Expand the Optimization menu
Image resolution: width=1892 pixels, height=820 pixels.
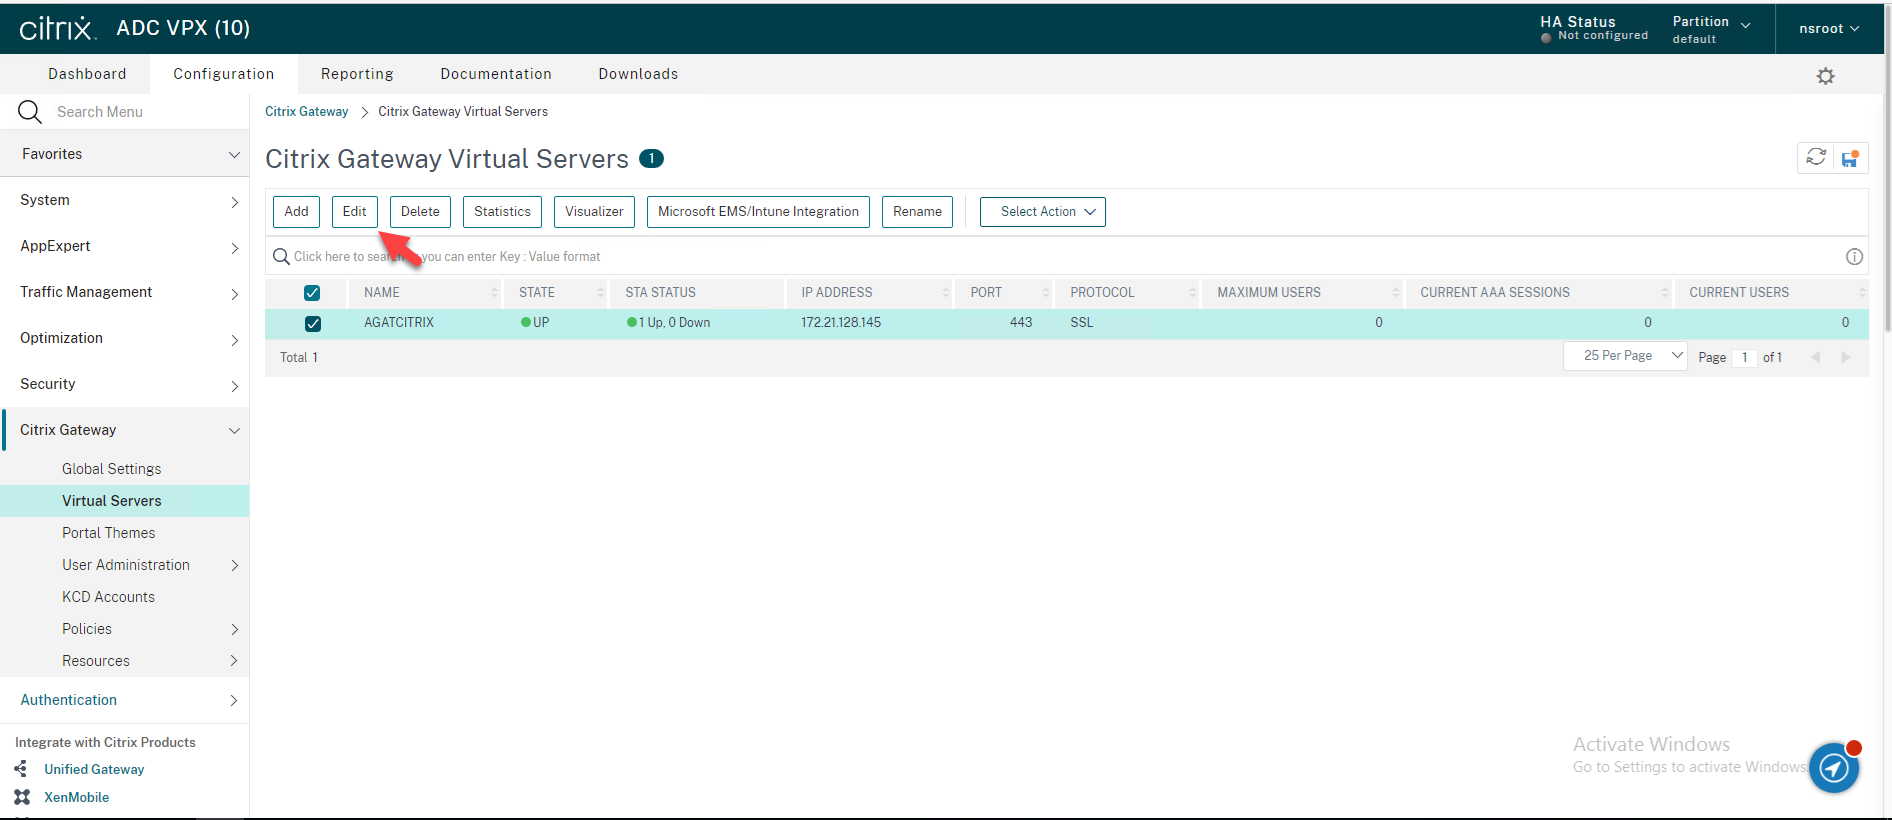125,338
